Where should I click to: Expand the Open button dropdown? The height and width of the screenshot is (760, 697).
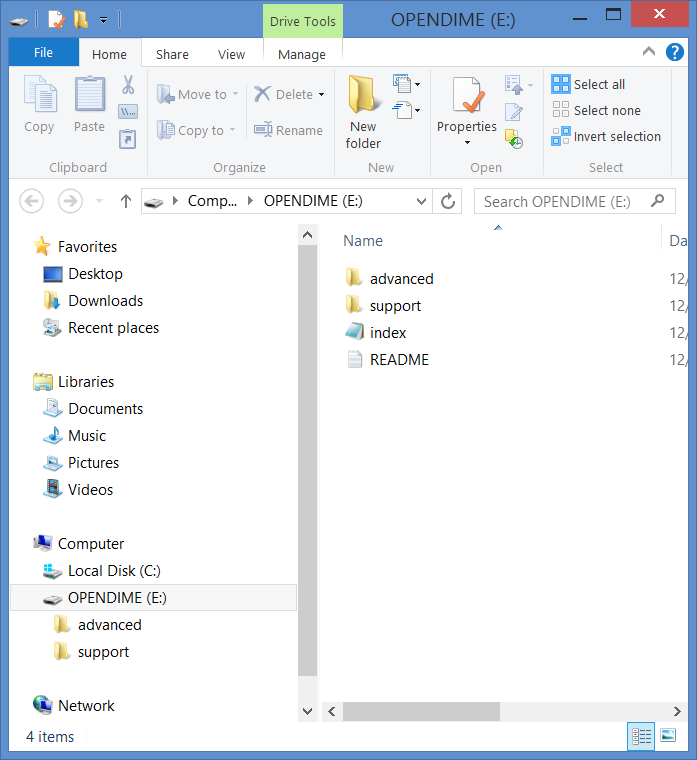point(530,85)
